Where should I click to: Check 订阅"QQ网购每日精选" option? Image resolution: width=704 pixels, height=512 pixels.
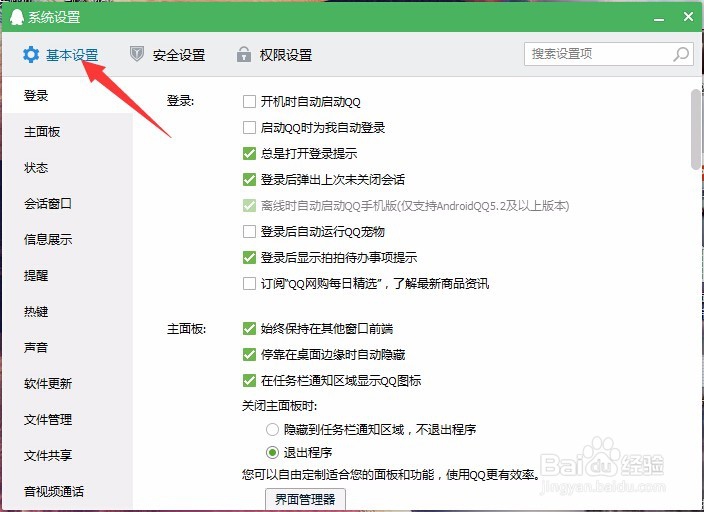pos(249,284)
